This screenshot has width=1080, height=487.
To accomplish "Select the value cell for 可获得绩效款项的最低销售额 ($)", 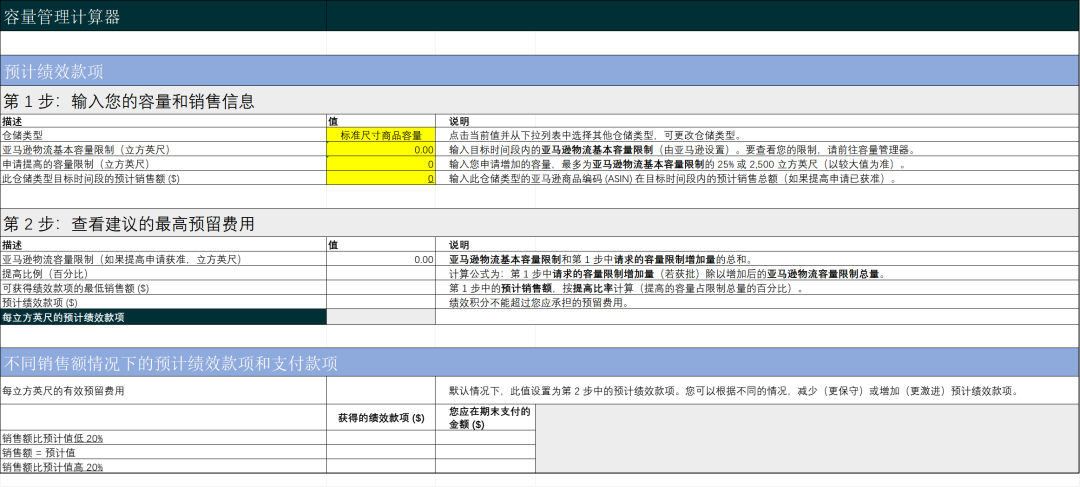I will pos(381,288).
